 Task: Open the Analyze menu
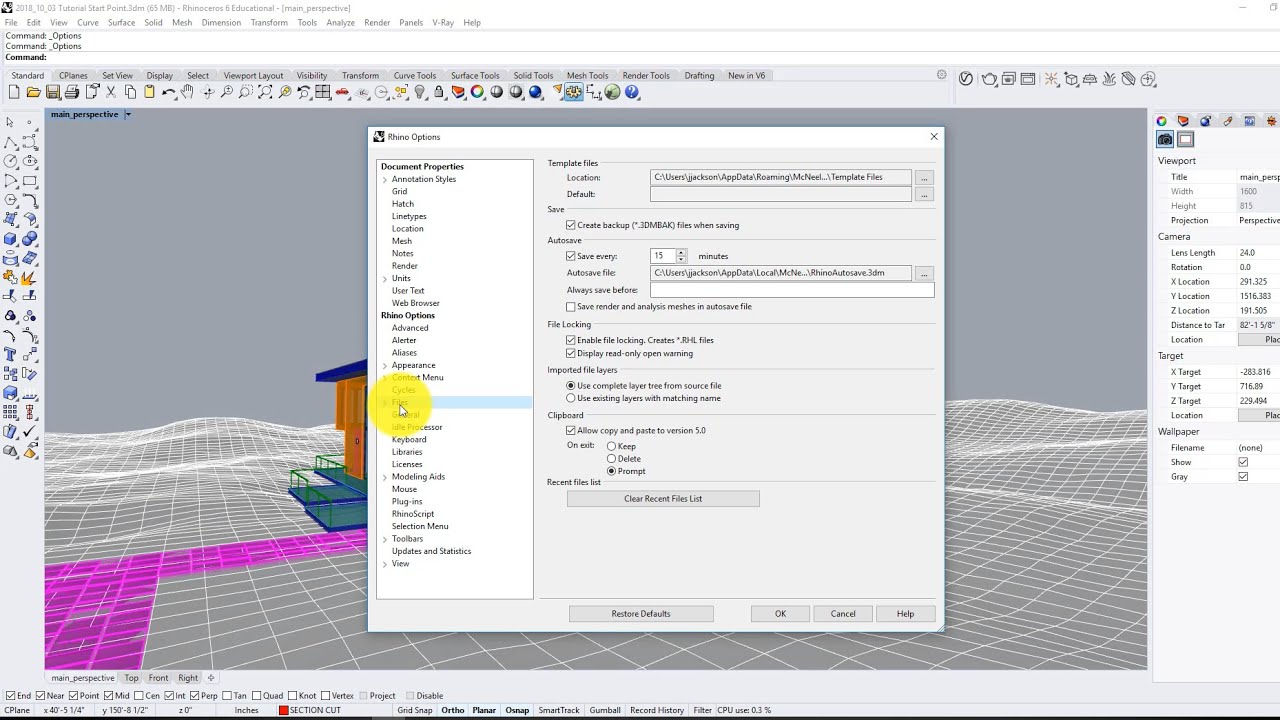pyautogui.click(x=340, y=22)
